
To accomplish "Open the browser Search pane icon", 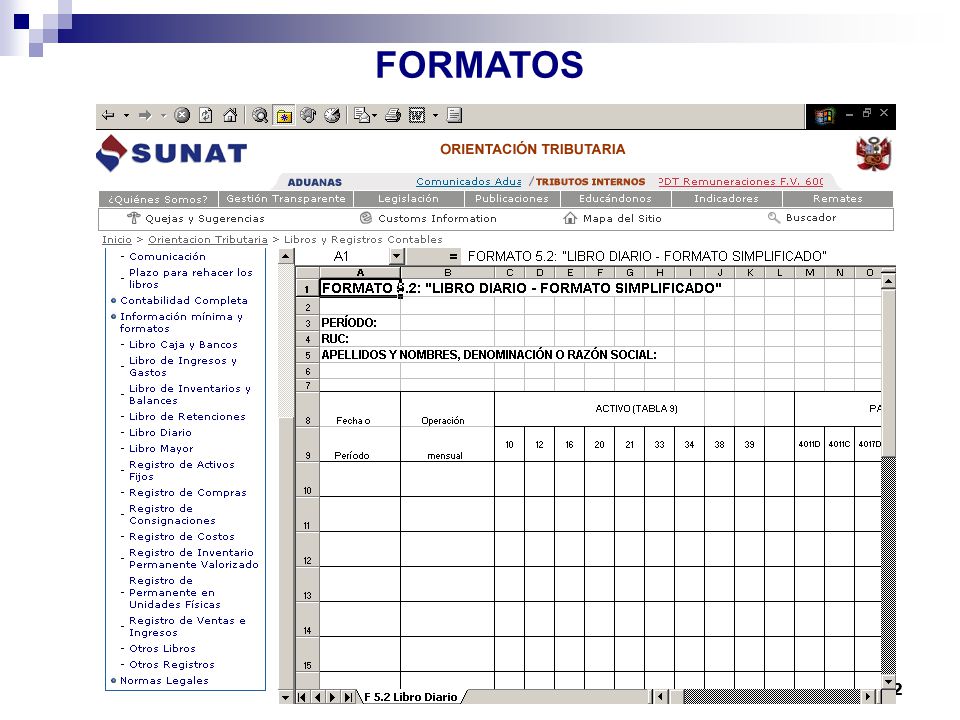I will pos(260,115).
